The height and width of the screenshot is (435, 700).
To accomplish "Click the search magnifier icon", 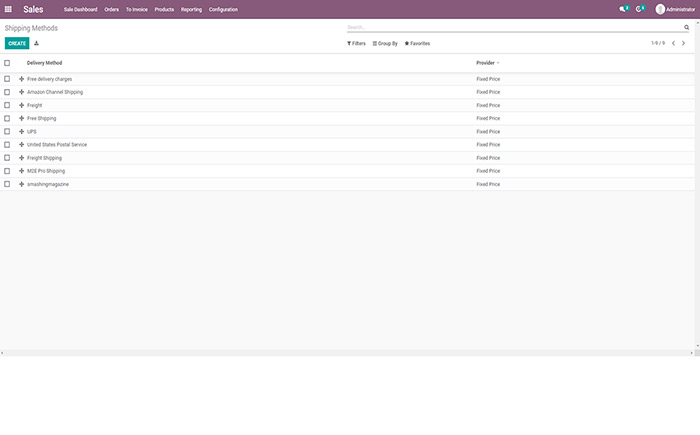I will pyautogui.click(x=686, y=28).
